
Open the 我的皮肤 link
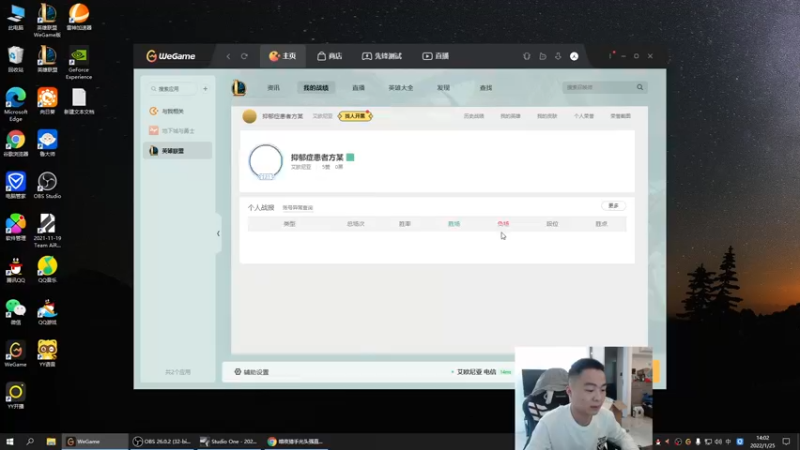point(547,116)
